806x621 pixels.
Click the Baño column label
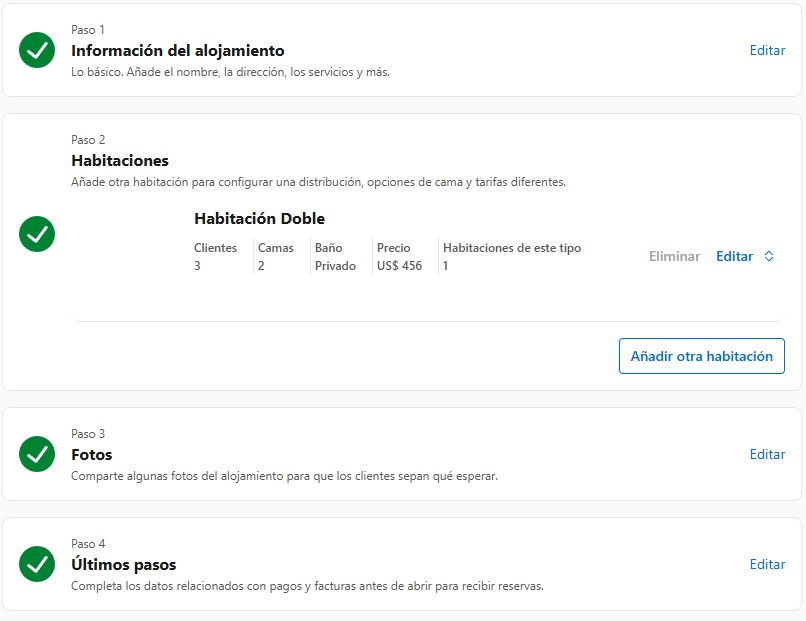pyautogui.click(x=328, y=248)
